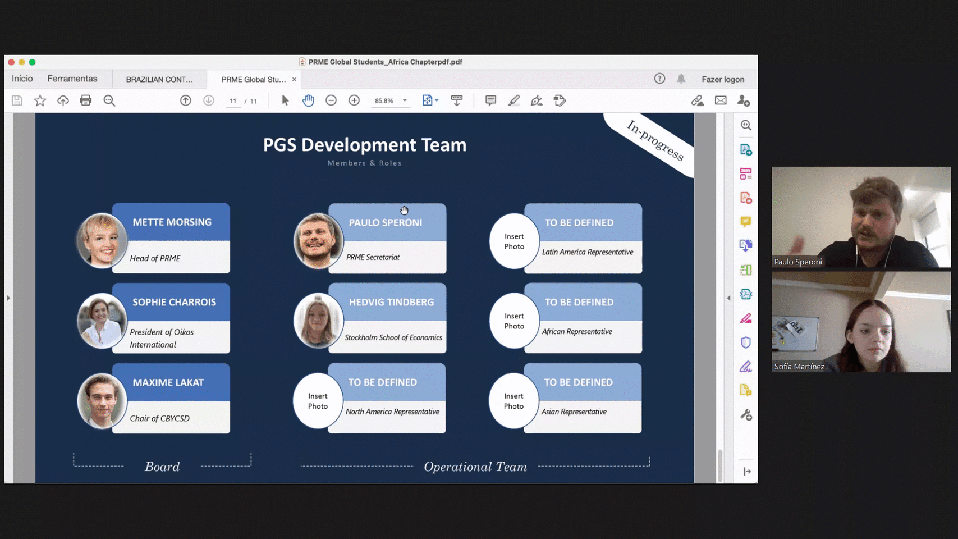The image size is (958, 539).
Task: Print the document with printer icon
Action: [86, 101]
